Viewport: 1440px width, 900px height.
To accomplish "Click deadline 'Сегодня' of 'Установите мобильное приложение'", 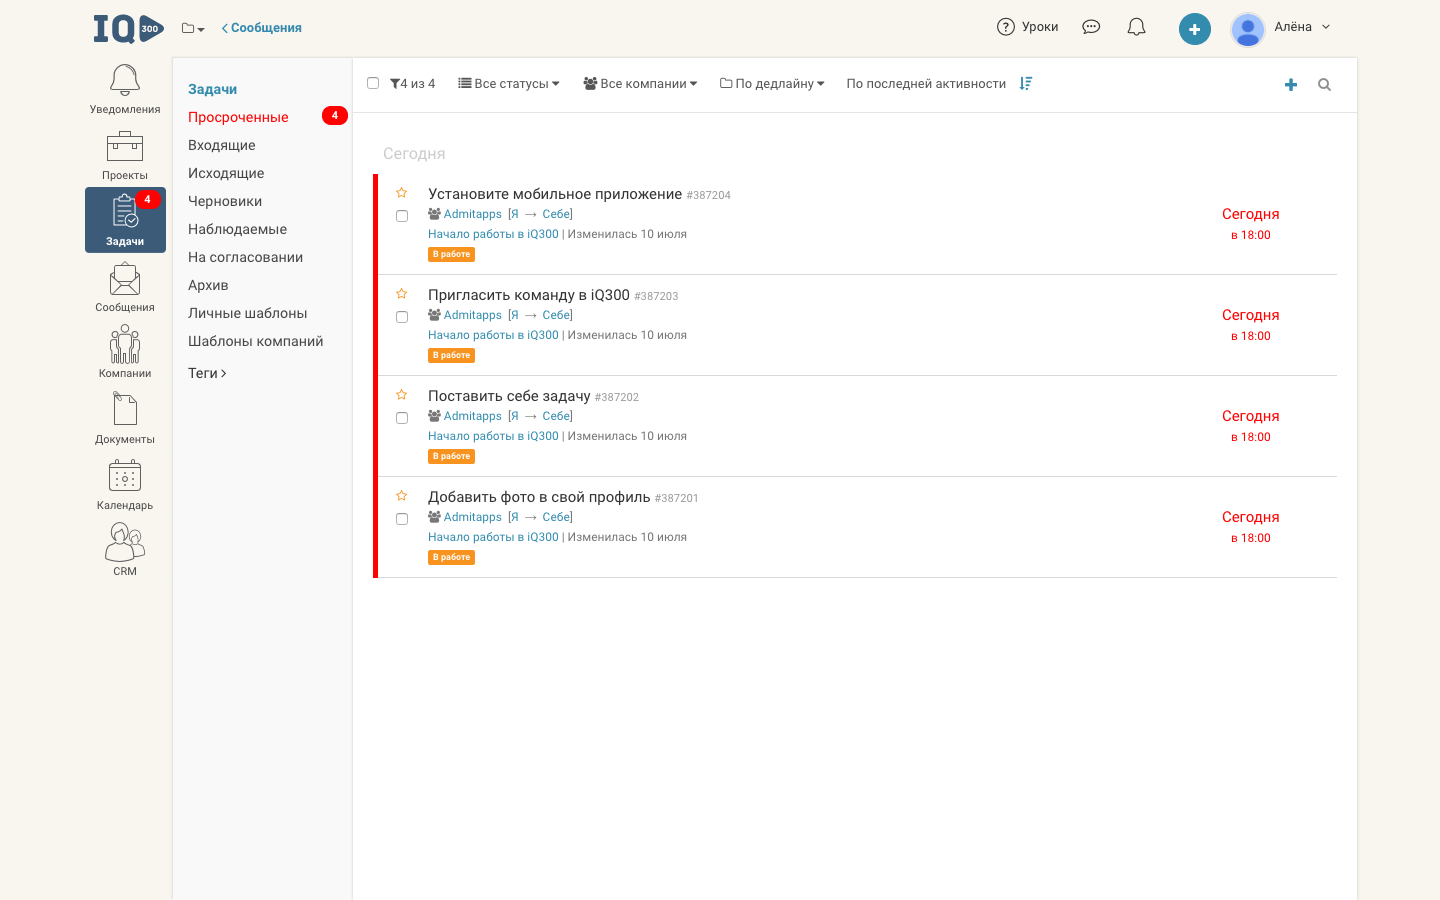I will pos(1251,214).
